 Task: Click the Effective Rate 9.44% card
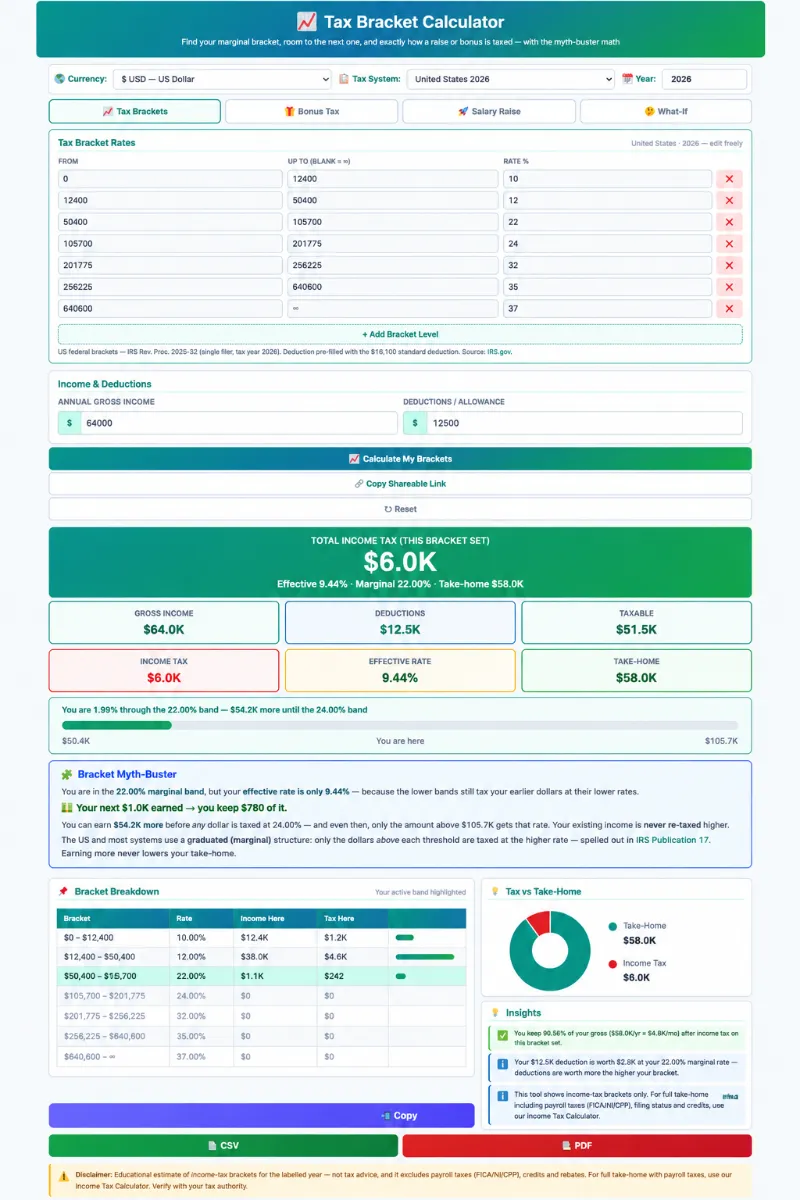pyautogui.click(x=400, y=670)
